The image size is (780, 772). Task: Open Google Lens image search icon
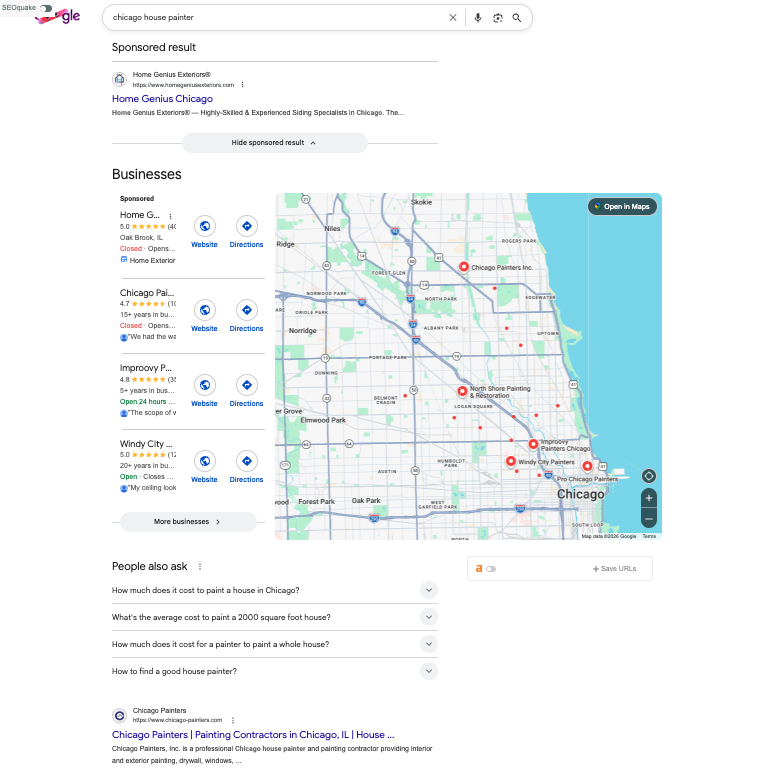(497, 17)
